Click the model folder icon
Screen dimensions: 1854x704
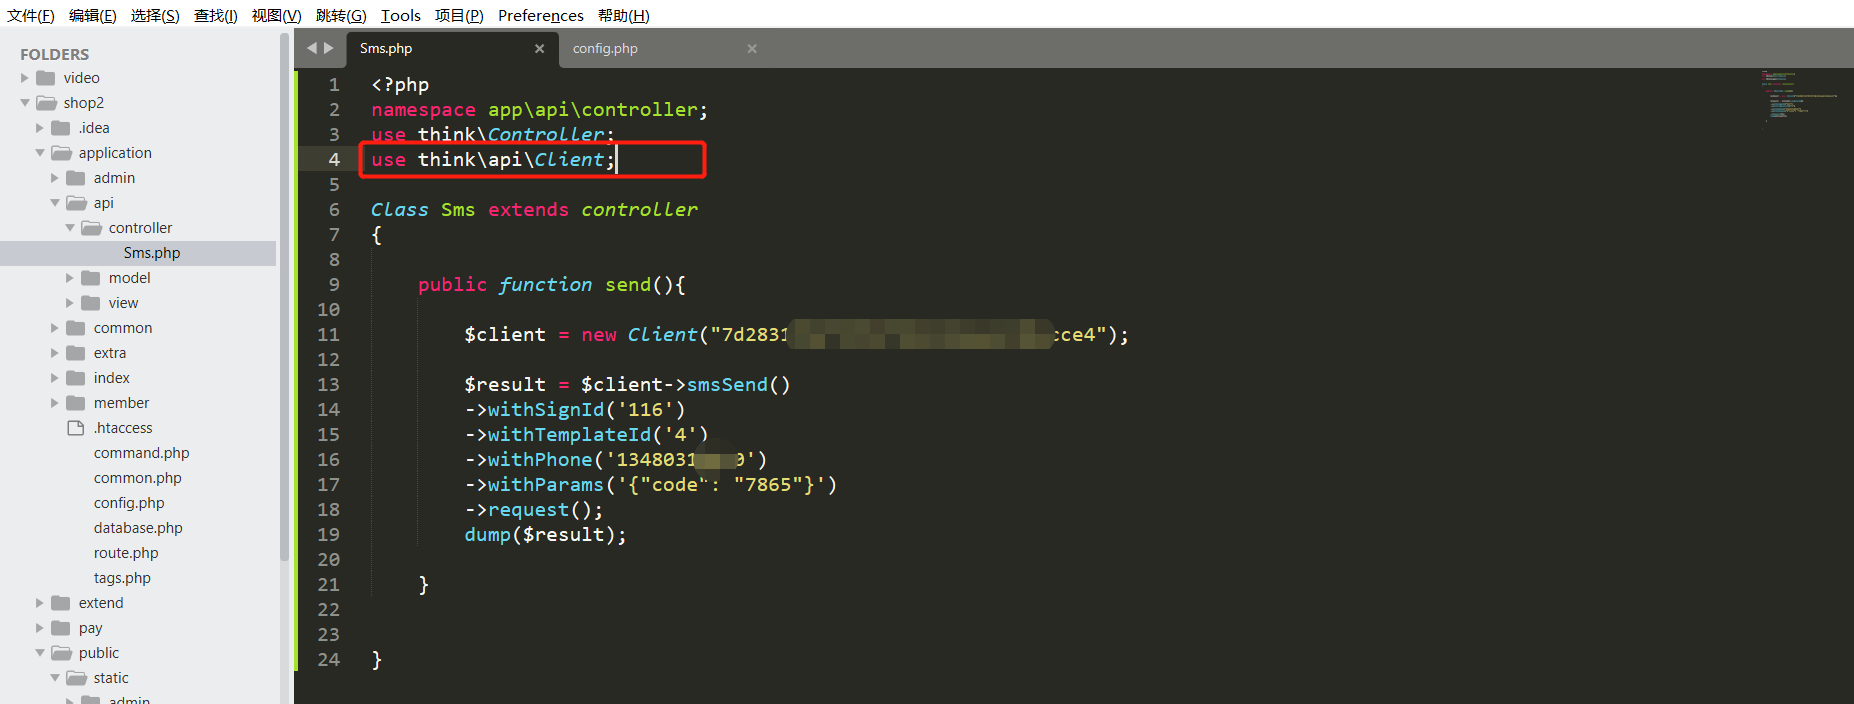[91, 278]
